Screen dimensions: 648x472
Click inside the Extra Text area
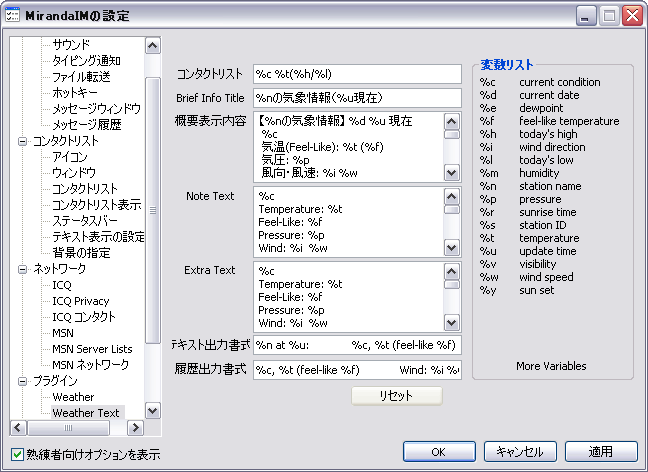pos(348,297)
